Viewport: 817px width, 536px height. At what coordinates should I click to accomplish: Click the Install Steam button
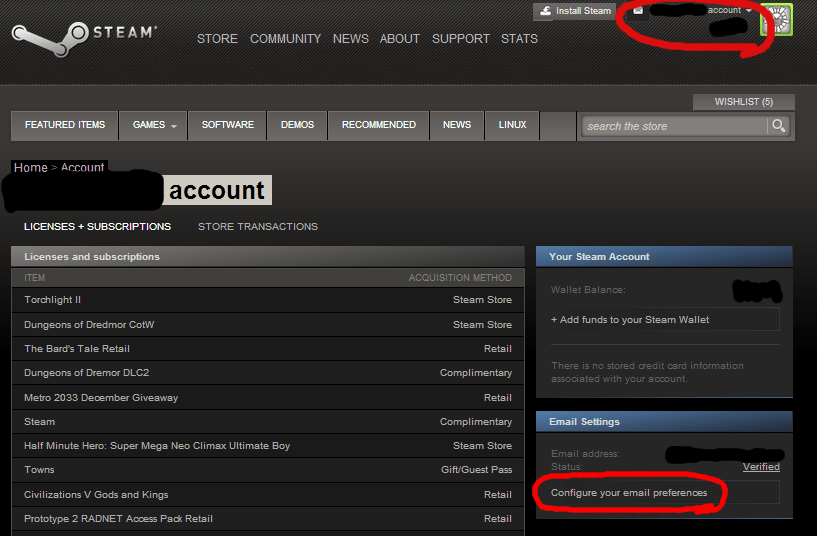[575, 11]
